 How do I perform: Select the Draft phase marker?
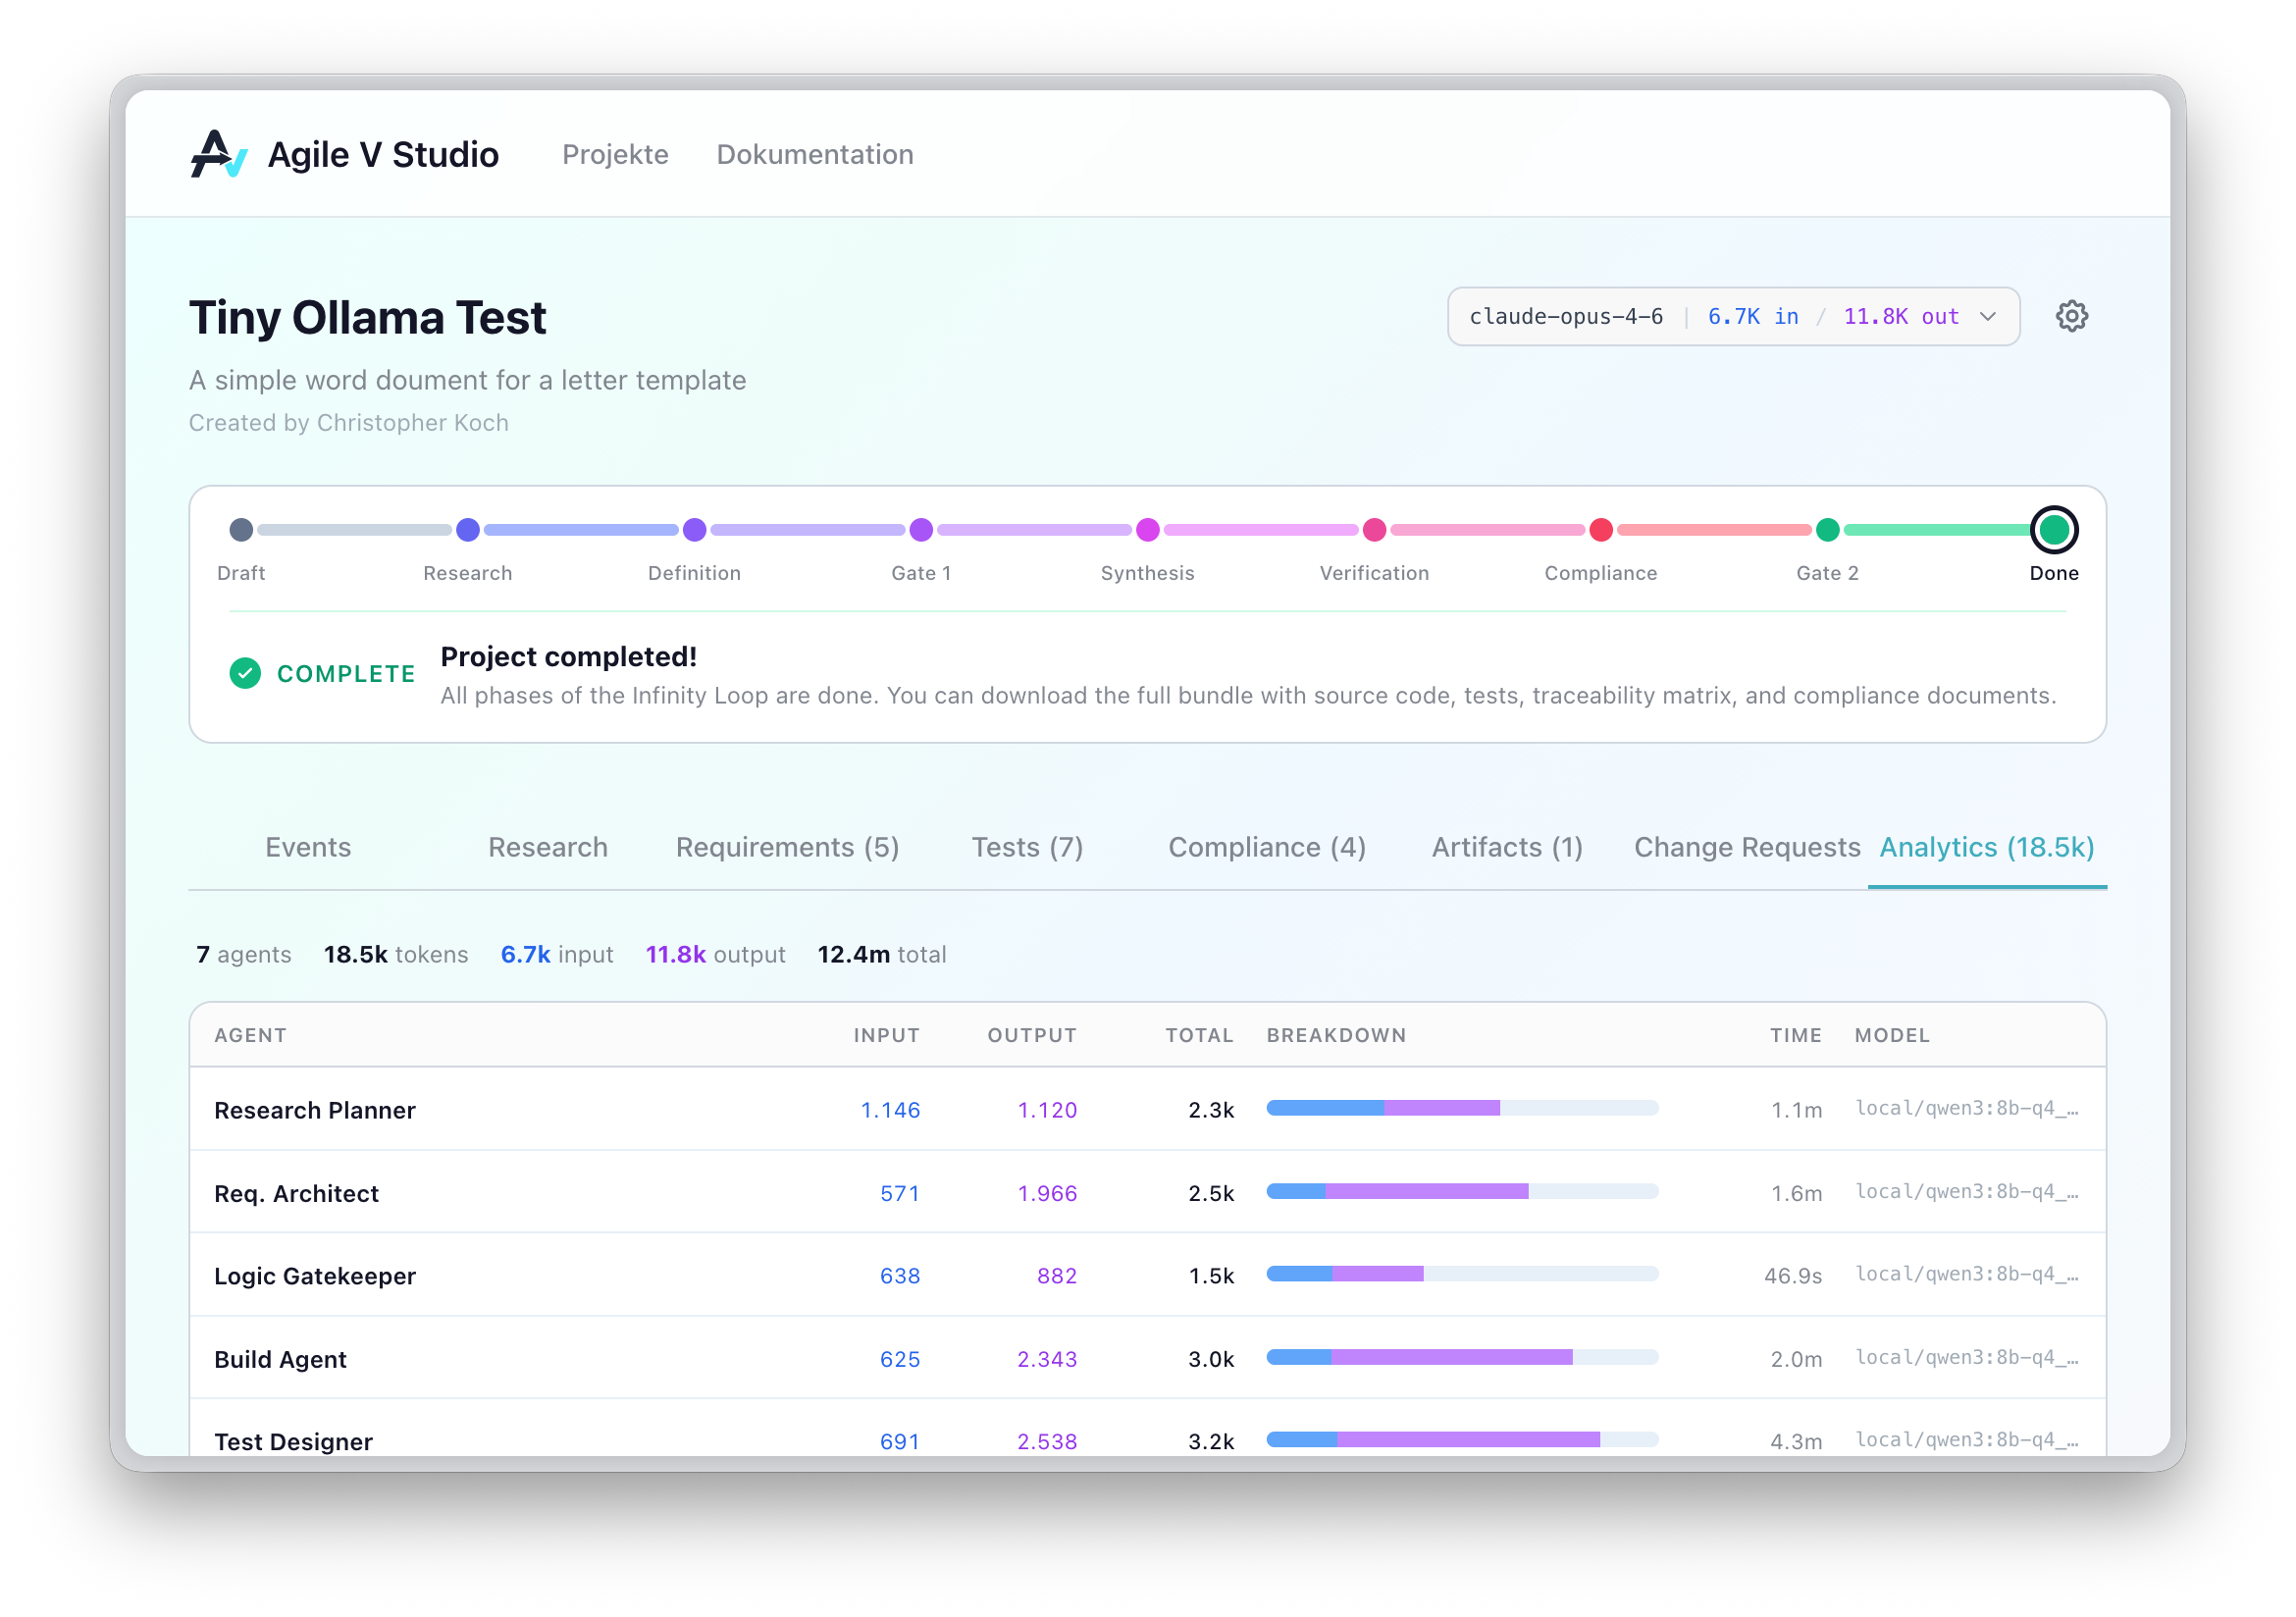241,530
